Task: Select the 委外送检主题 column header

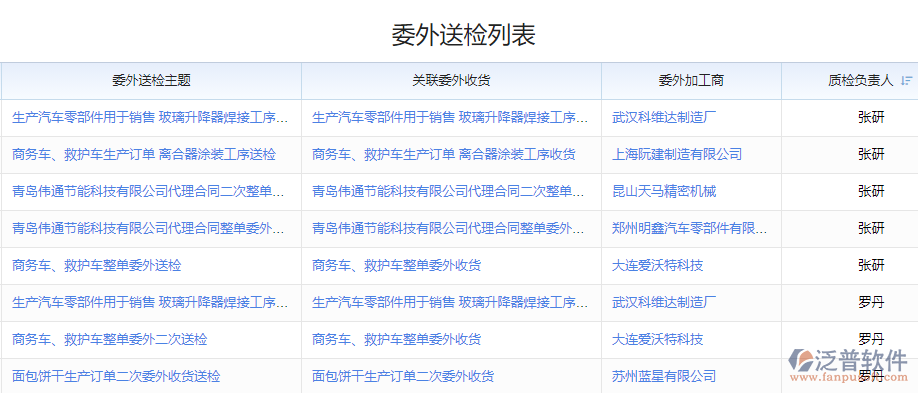Action: pos(152,81)
